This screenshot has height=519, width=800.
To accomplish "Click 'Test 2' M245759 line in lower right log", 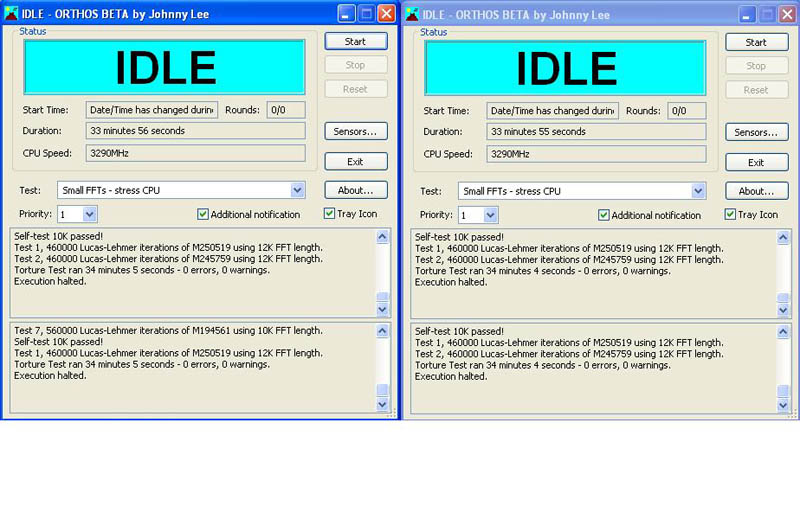I will [x=569, y=354].
